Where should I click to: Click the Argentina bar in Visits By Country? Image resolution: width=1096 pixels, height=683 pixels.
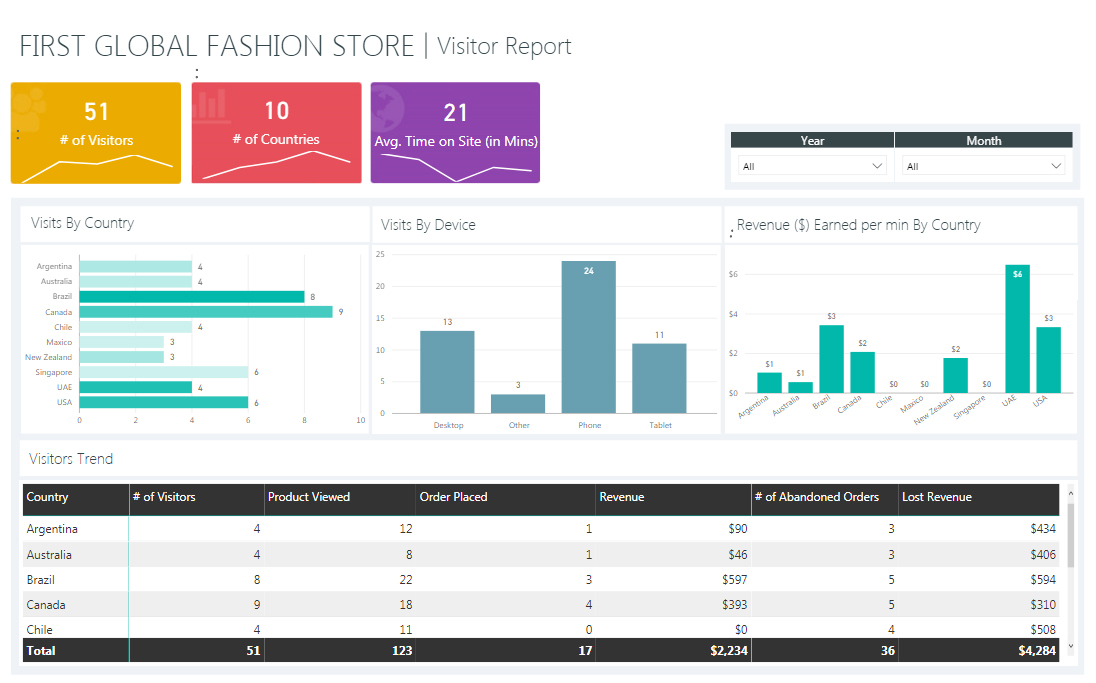[136, 266]
